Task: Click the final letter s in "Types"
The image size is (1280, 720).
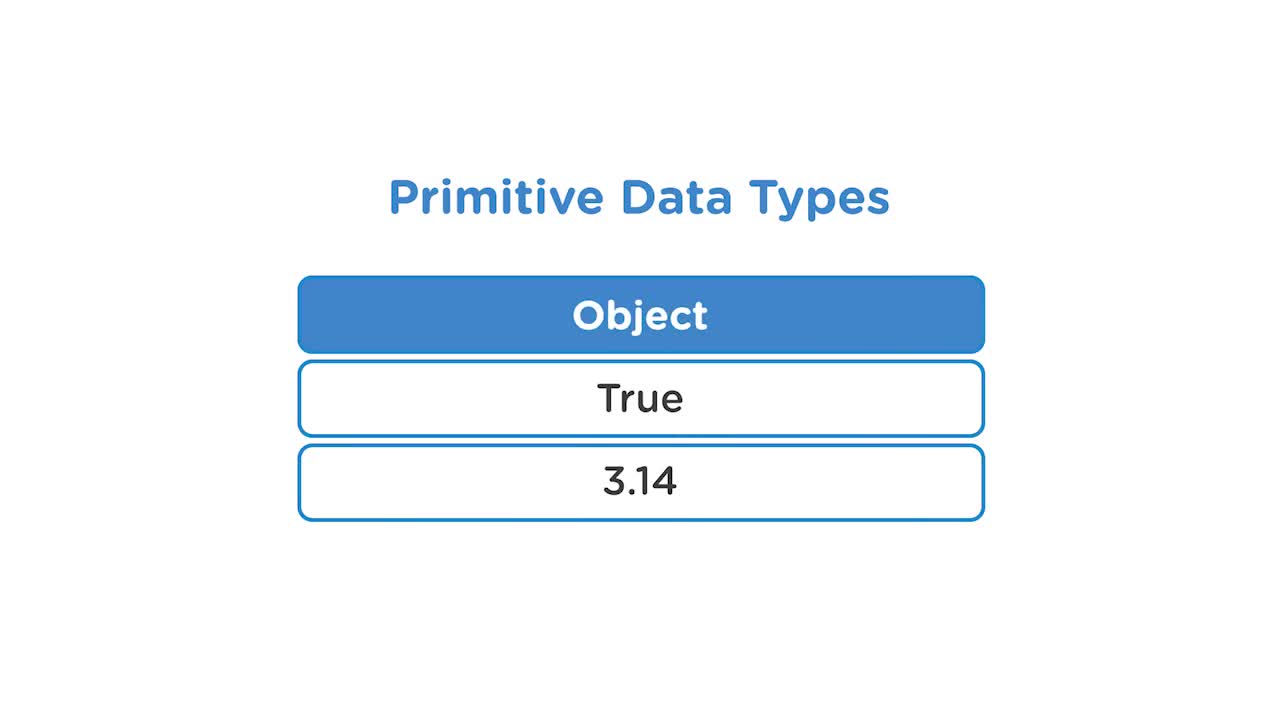Action: (878, 201)
